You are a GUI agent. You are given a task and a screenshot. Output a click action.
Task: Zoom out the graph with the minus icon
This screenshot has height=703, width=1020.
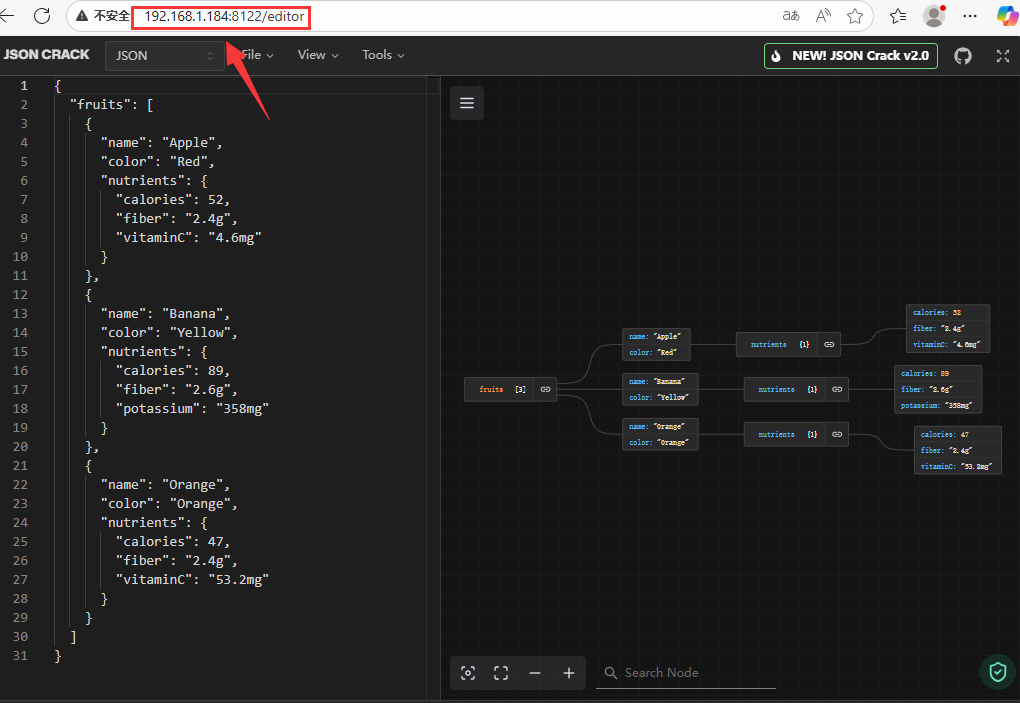pyautogui.click(x=535, y=673)
